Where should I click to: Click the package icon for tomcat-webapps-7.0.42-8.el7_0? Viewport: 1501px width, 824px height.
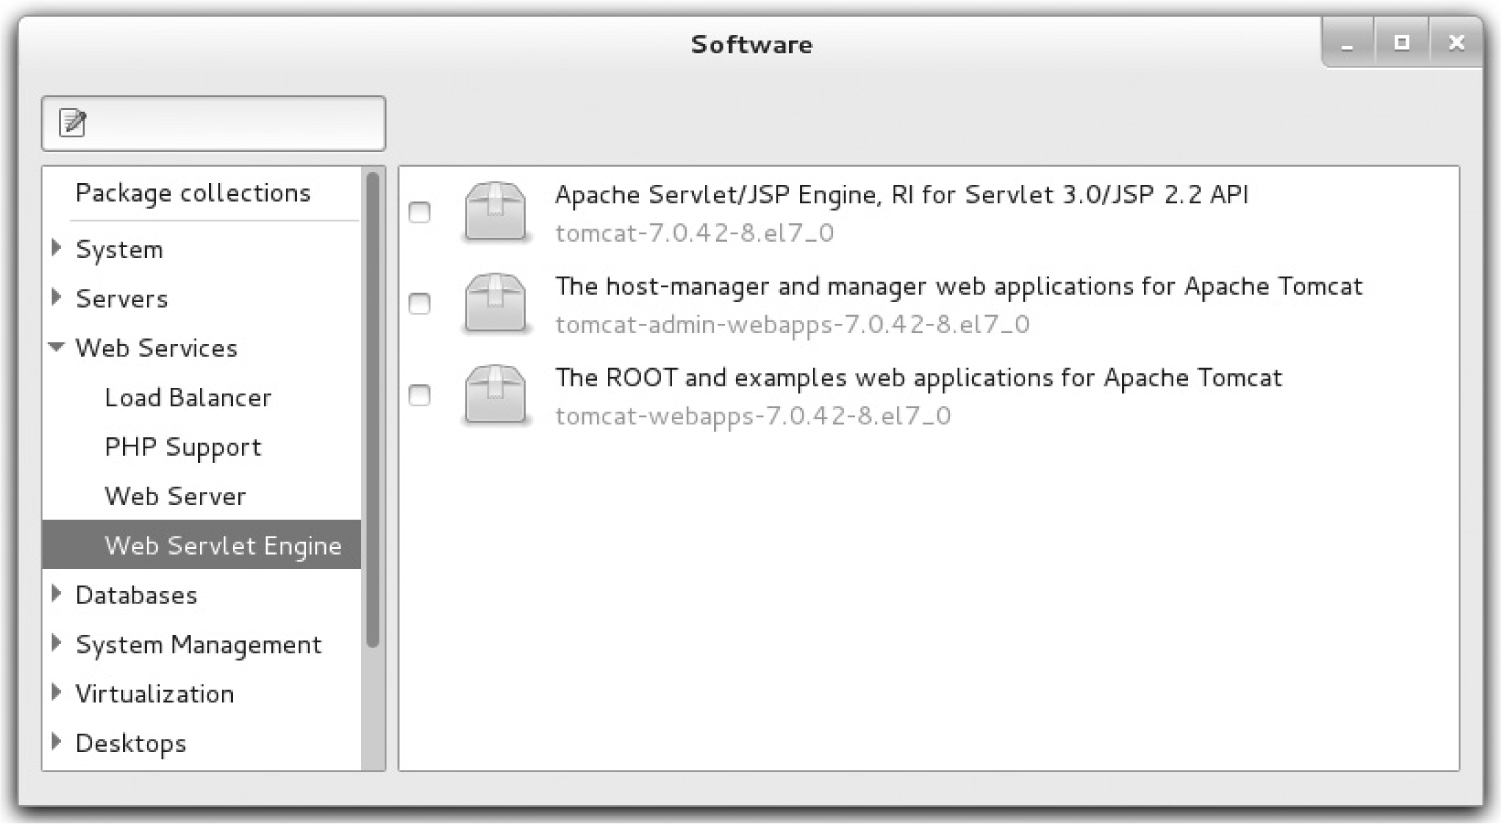(495, 395)
